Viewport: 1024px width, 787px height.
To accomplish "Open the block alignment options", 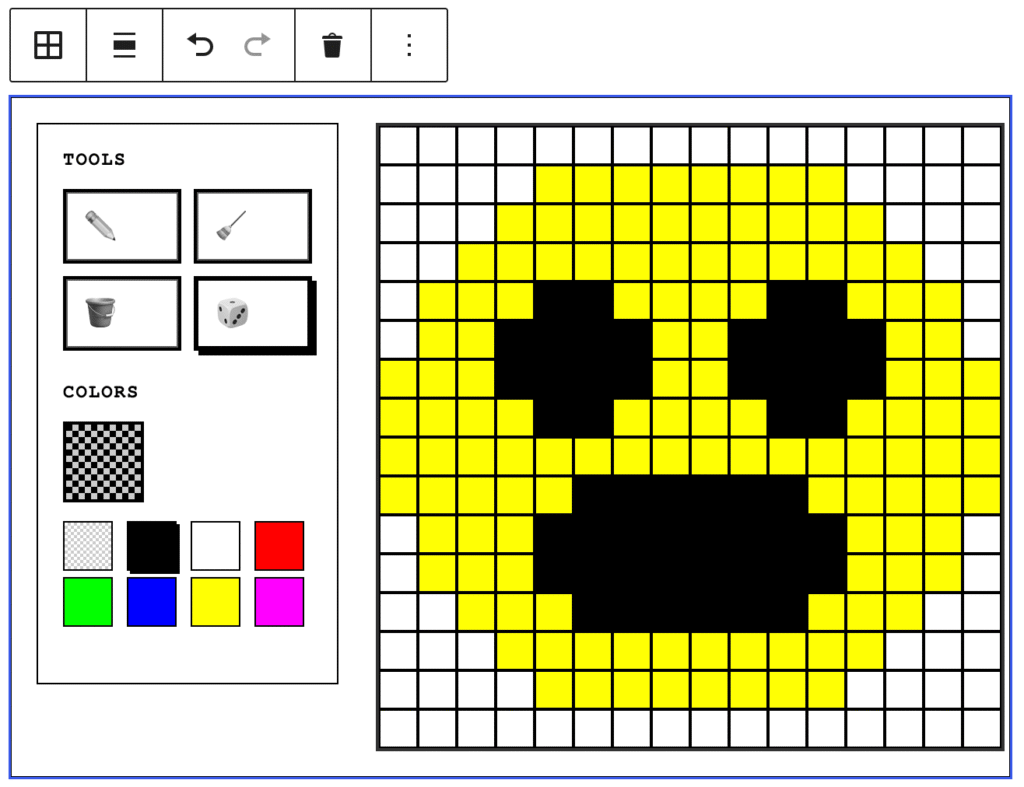I will click(124, 45).
